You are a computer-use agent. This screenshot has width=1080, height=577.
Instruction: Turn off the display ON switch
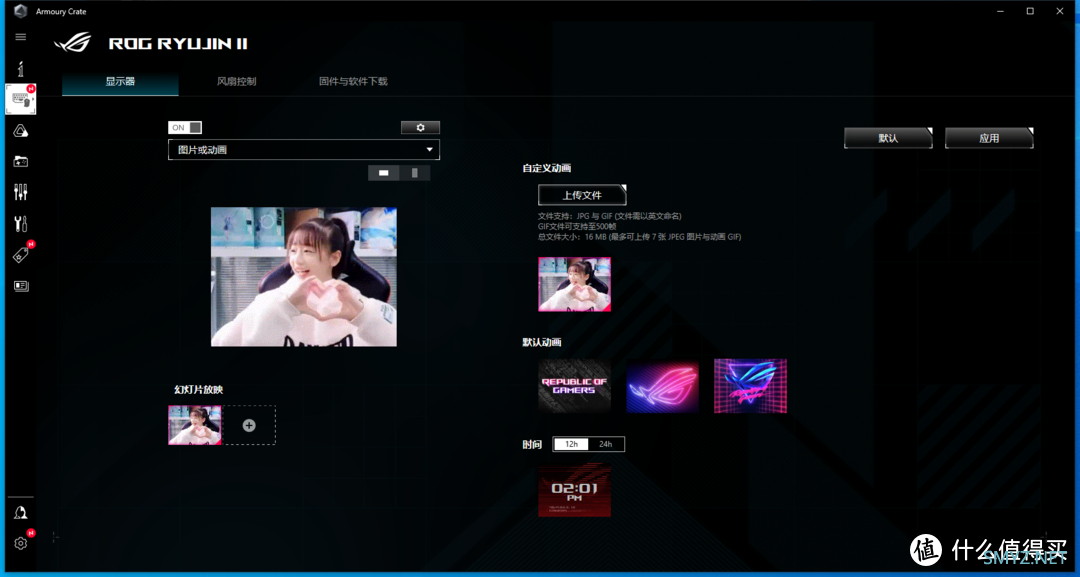[x=185, y=127]
